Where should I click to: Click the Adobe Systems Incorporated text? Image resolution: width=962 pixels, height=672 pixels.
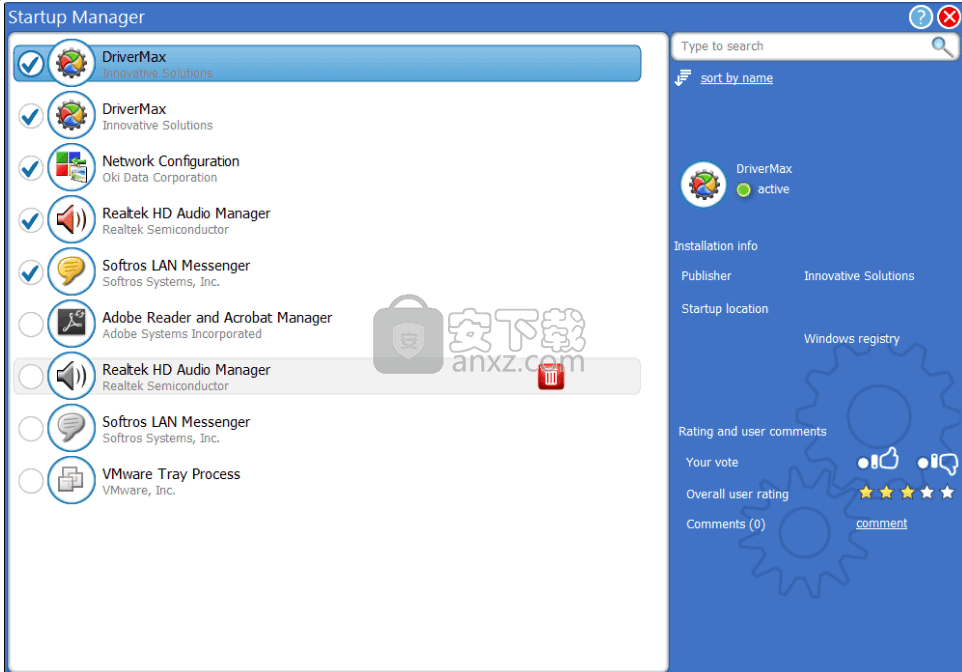pyautogui.click(x=182, y=334)
